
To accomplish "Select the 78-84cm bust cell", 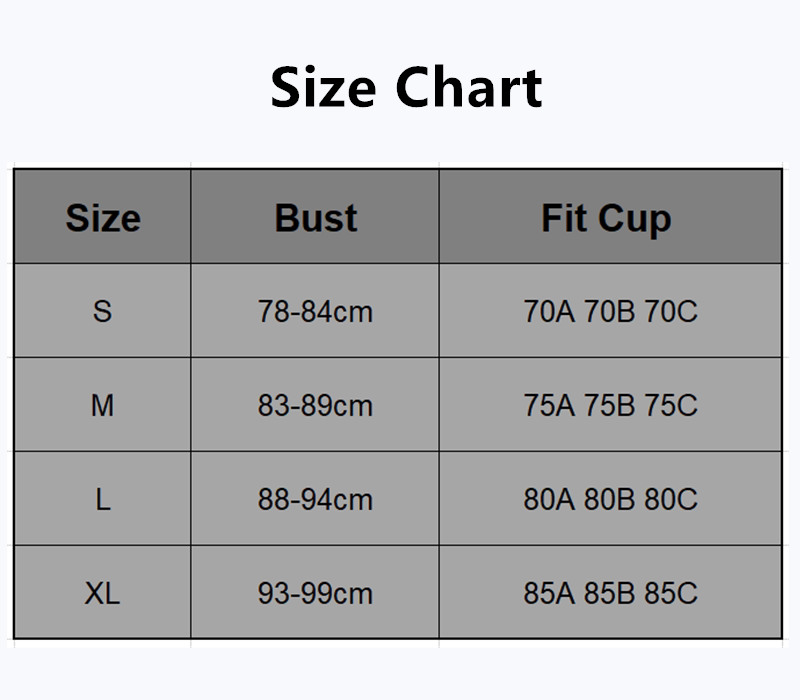I will [315, 311].
